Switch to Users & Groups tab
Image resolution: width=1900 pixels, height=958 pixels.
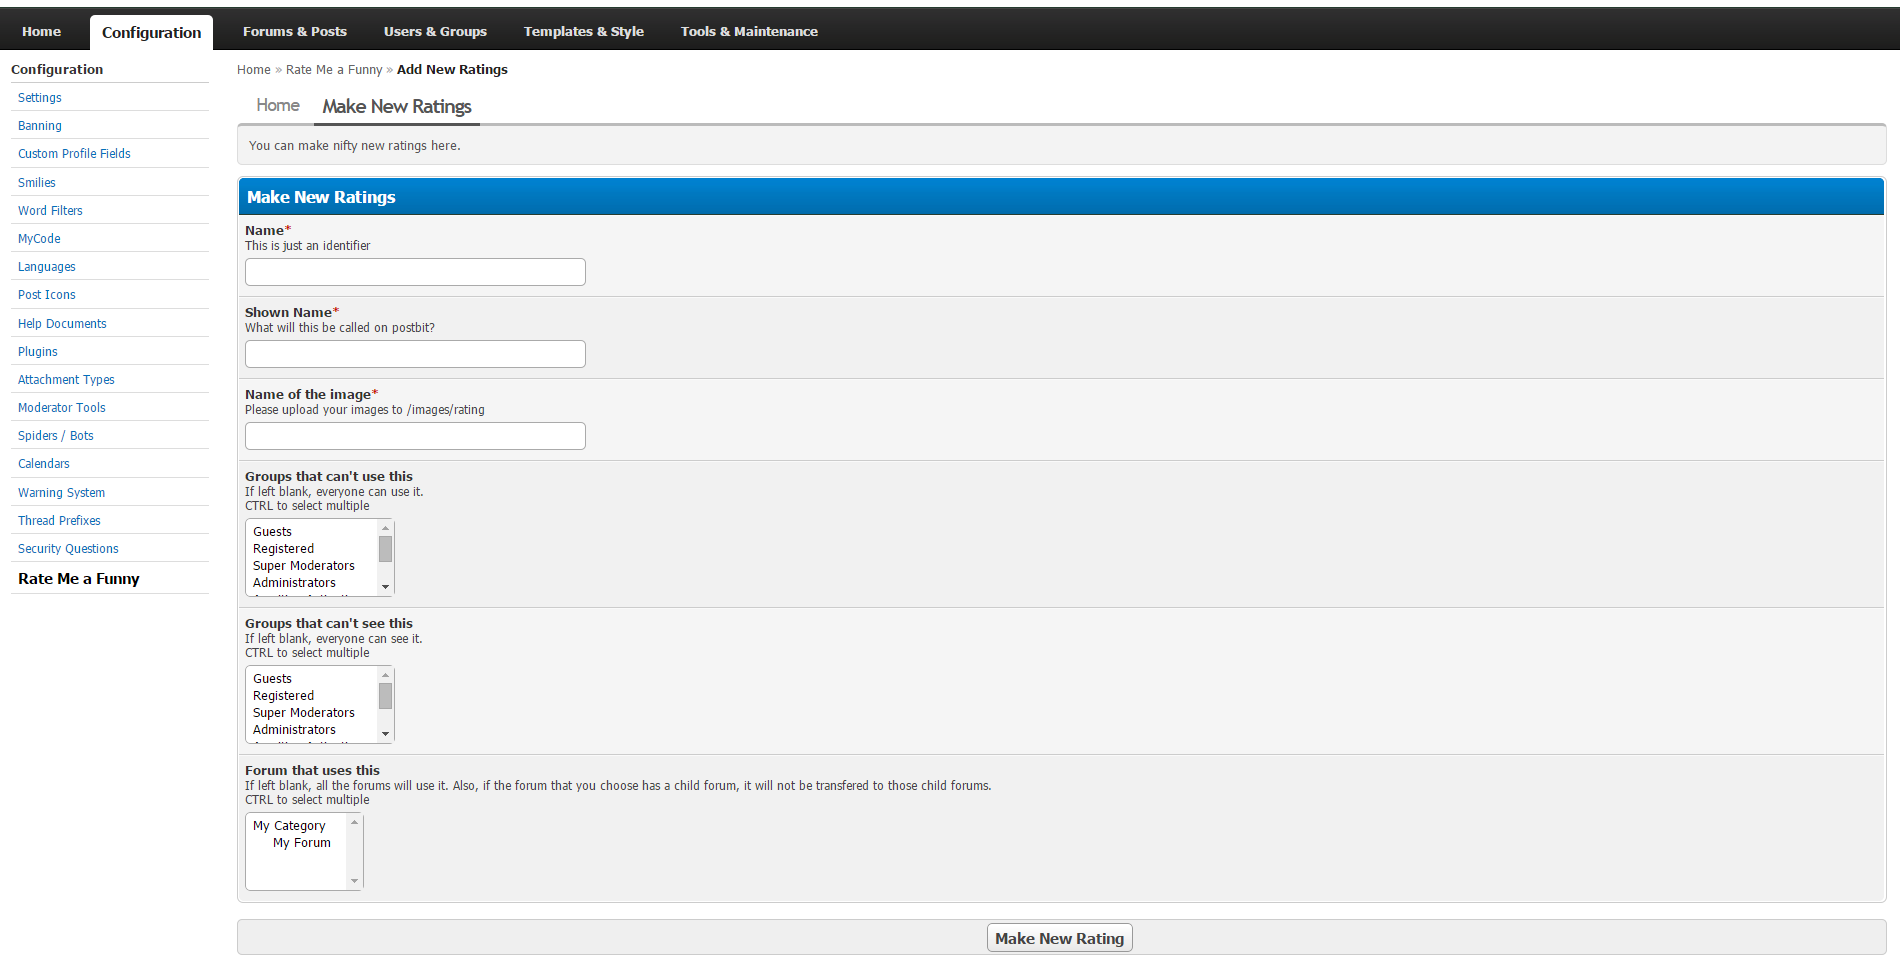[435, 31]
